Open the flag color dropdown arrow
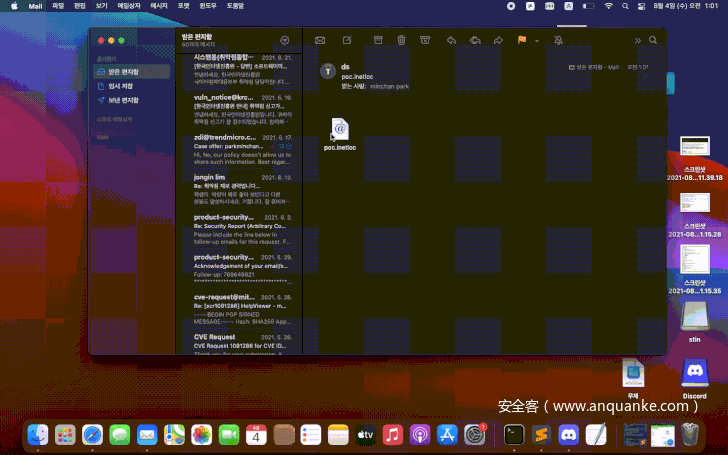Screen dimensions: 728x455 (536, 41)
